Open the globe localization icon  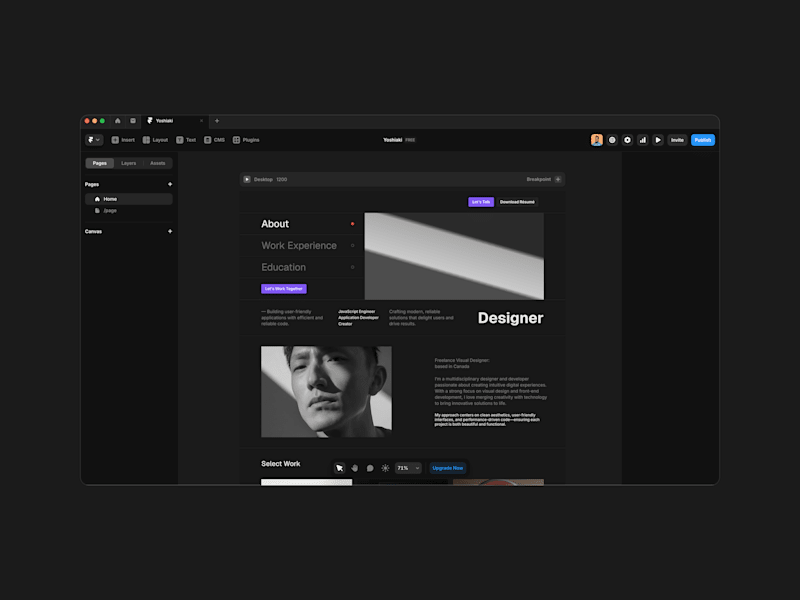point(612,140)
